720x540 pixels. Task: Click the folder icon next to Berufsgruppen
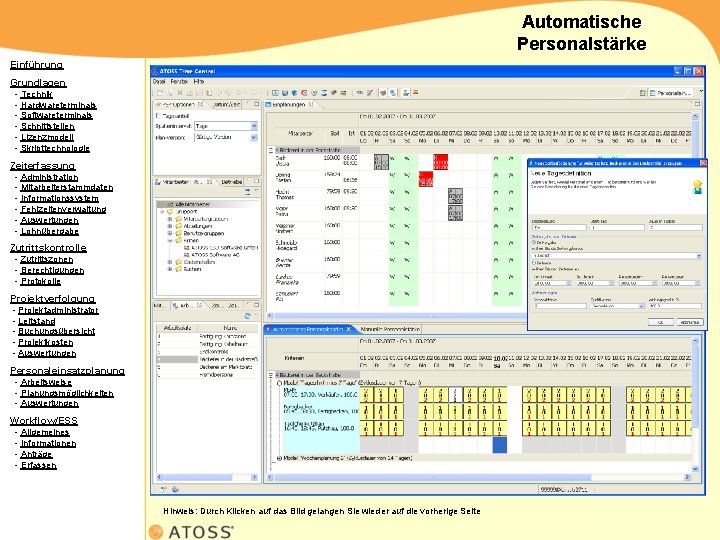pos(178,233)
